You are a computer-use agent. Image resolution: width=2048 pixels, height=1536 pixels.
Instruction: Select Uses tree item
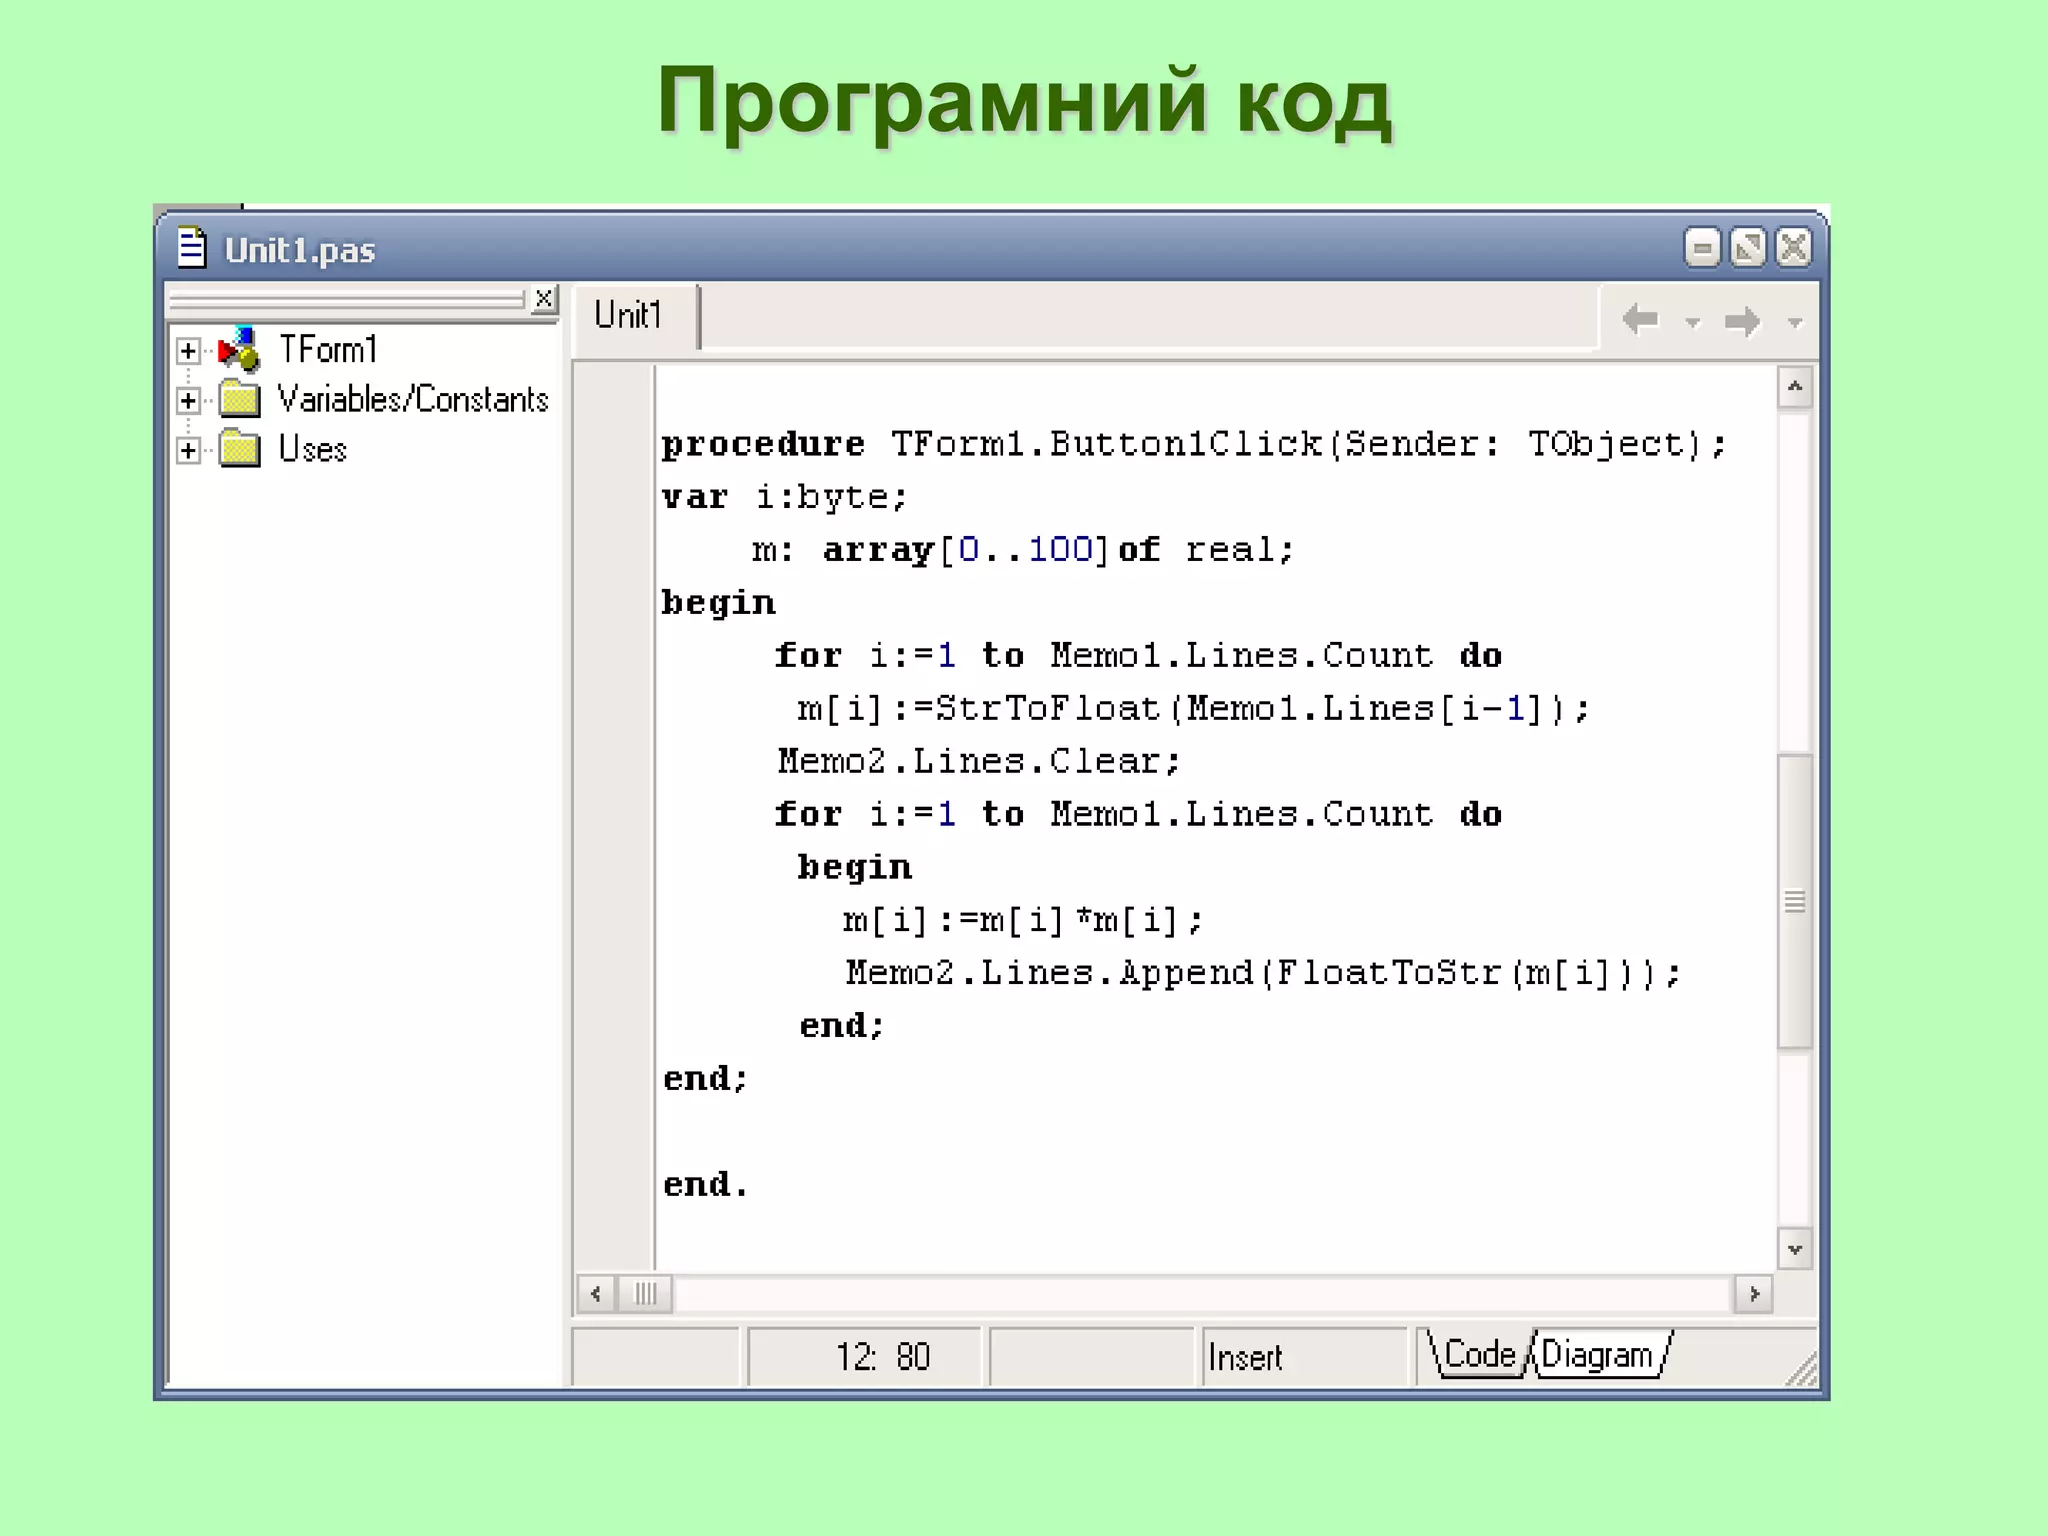pyautogui.click(x=312, y=449)
